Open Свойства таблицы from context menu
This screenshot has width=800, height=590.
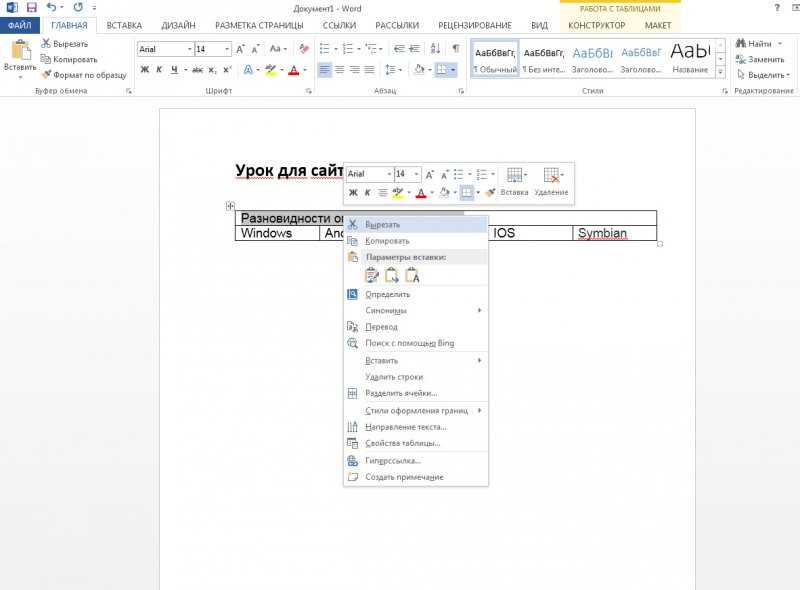tap(416, 443)
